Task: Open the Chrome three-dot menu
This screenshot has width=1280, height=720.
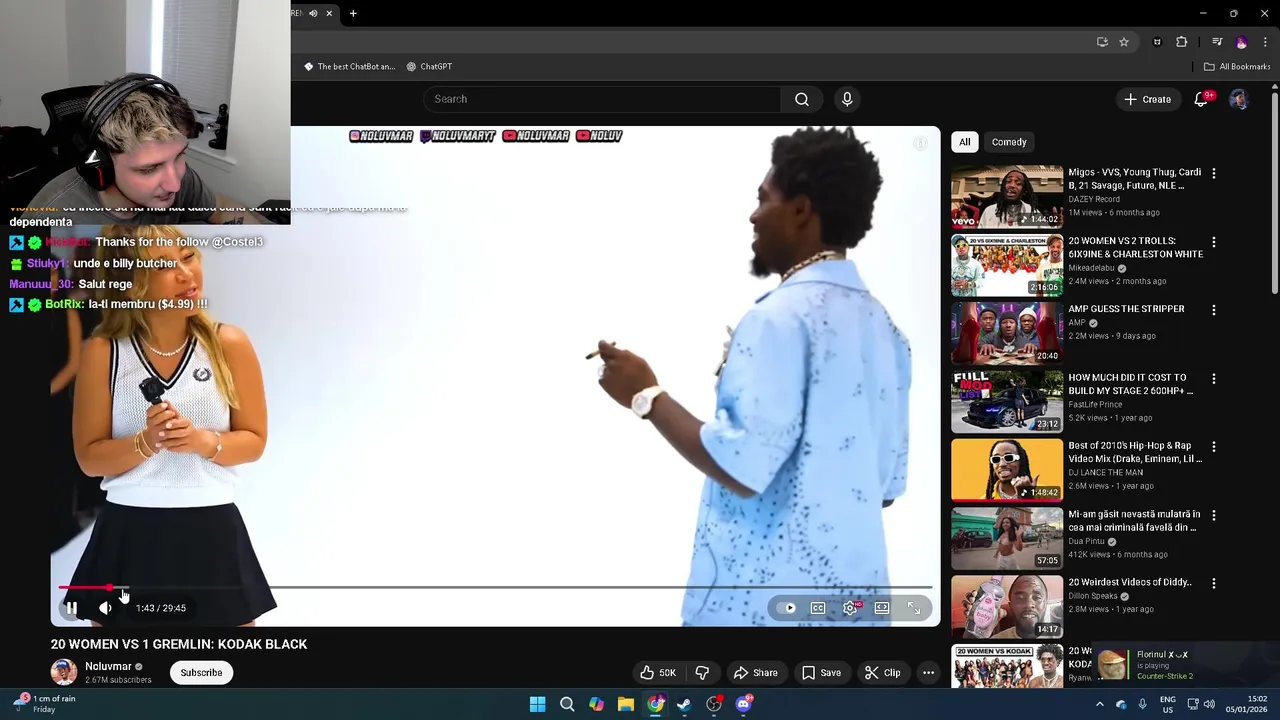Action: tap(1265, 42)
